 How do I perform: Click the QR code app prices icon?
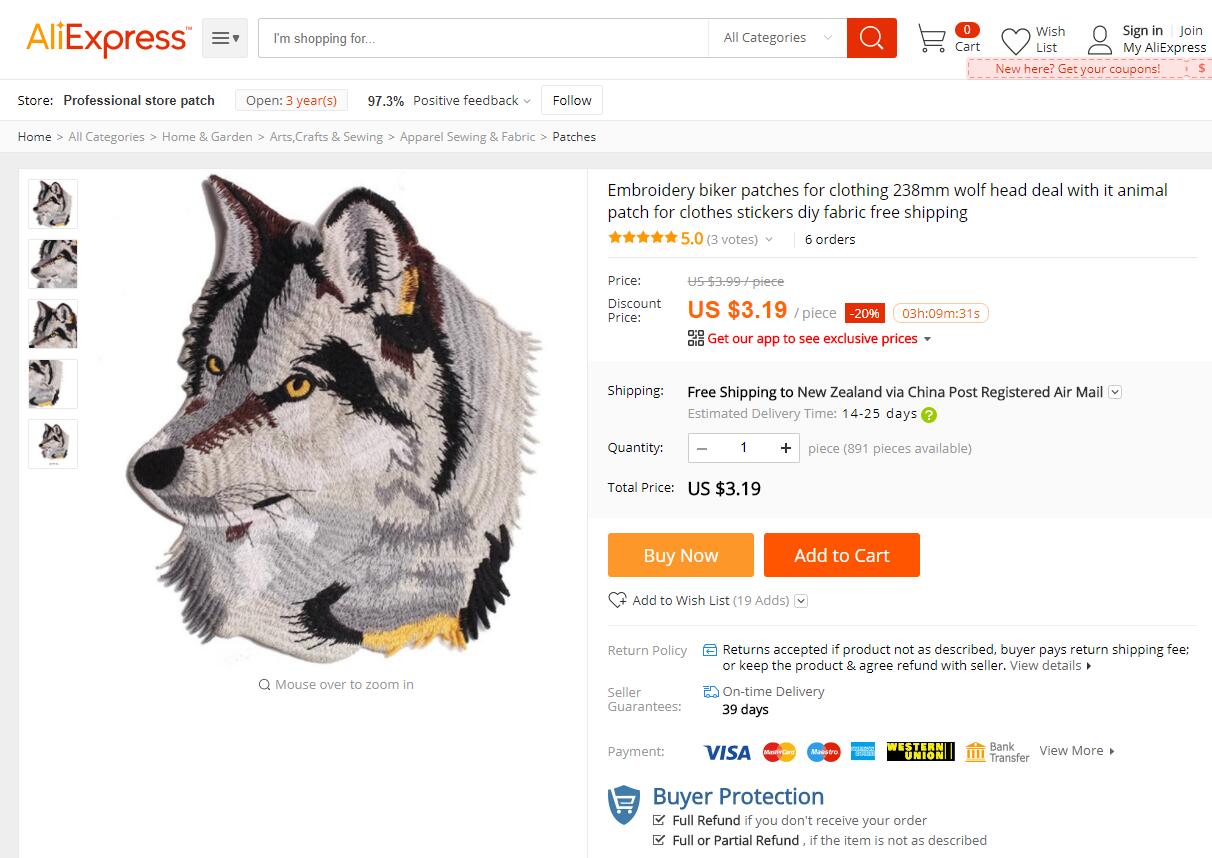(696, 338)
